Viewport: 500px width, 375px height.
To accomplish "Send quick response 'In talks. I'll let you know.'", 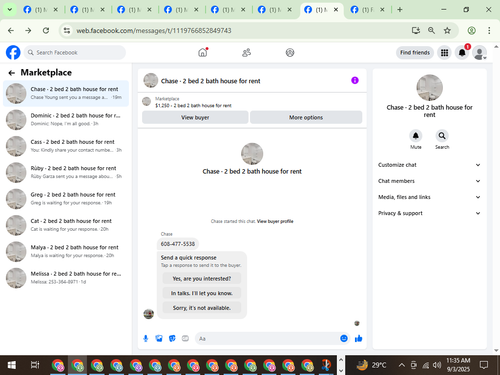I will (202, 293).
